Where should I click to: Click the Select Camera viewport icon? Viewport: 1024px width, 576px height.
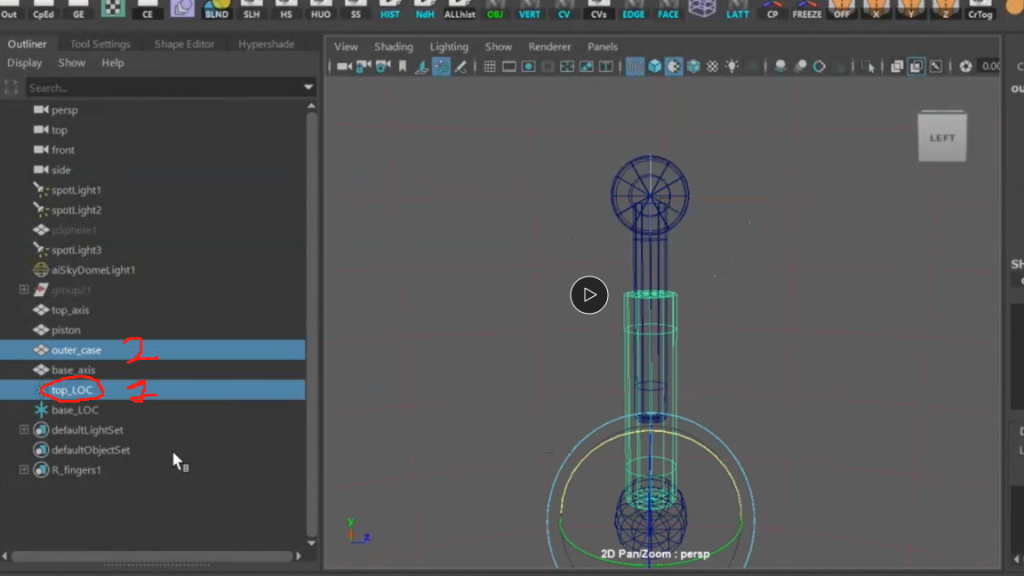(x=344, y=67)
